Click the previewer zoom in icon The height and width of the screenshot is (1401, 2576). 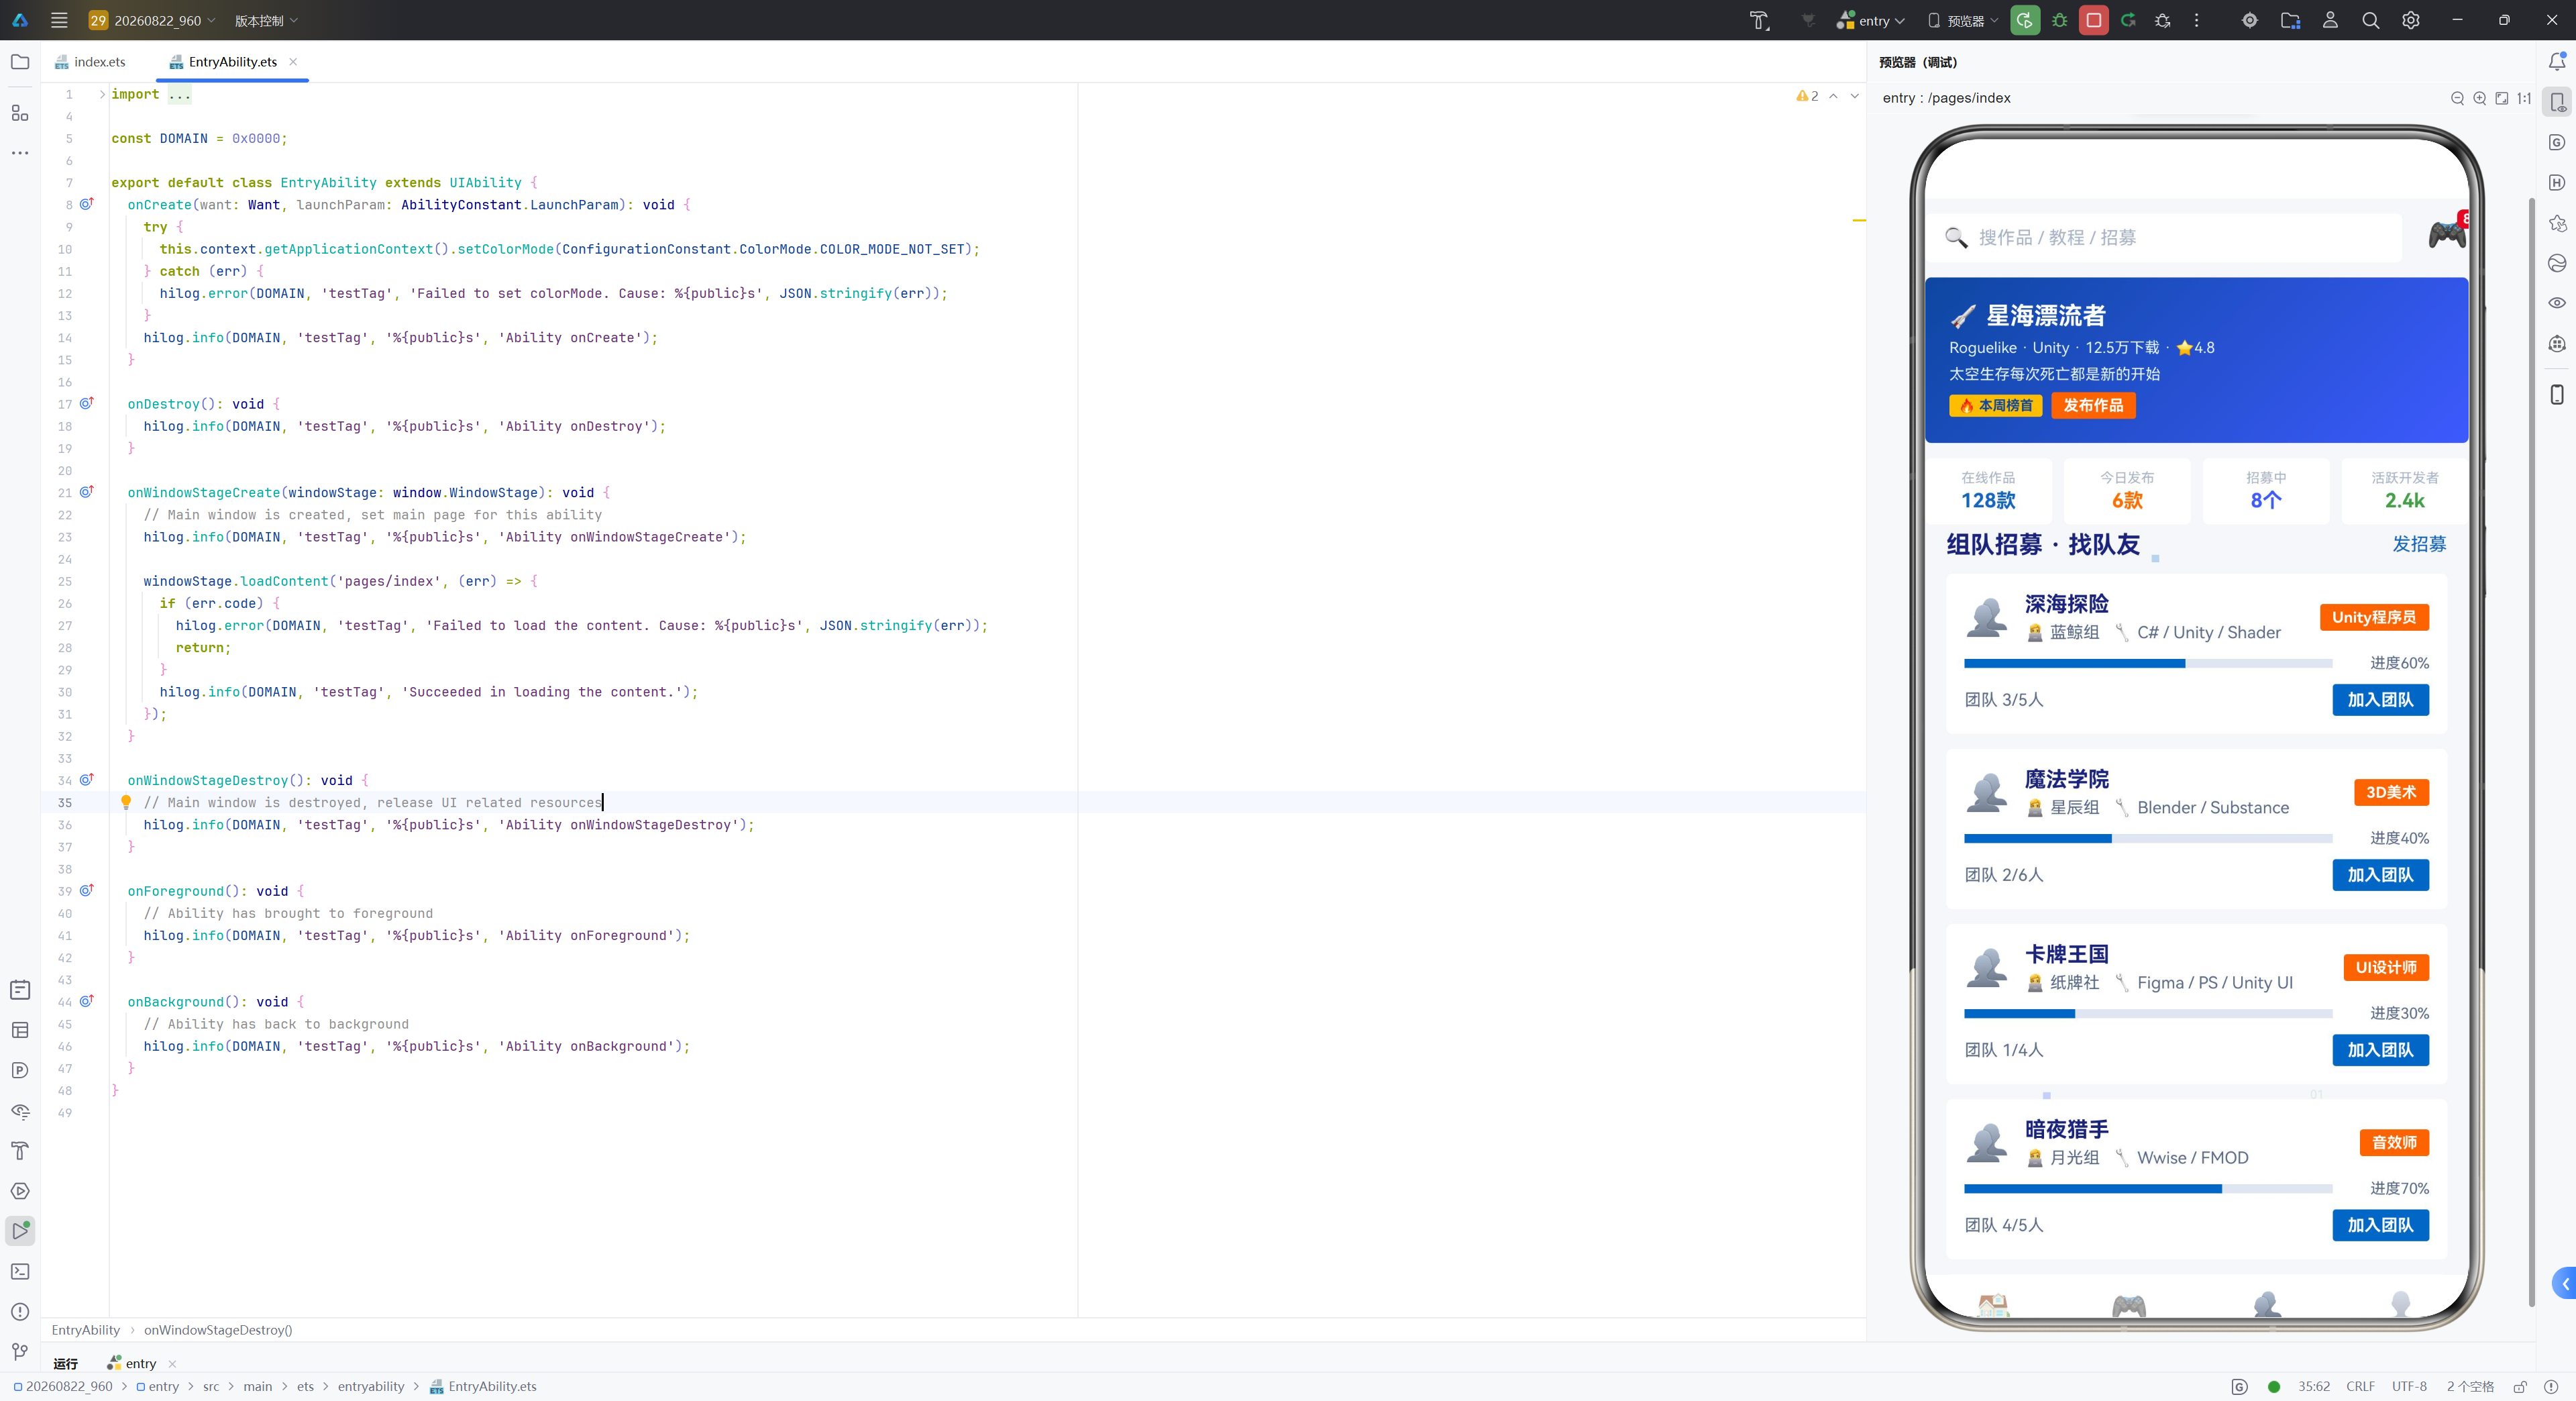coord(2479,98)
